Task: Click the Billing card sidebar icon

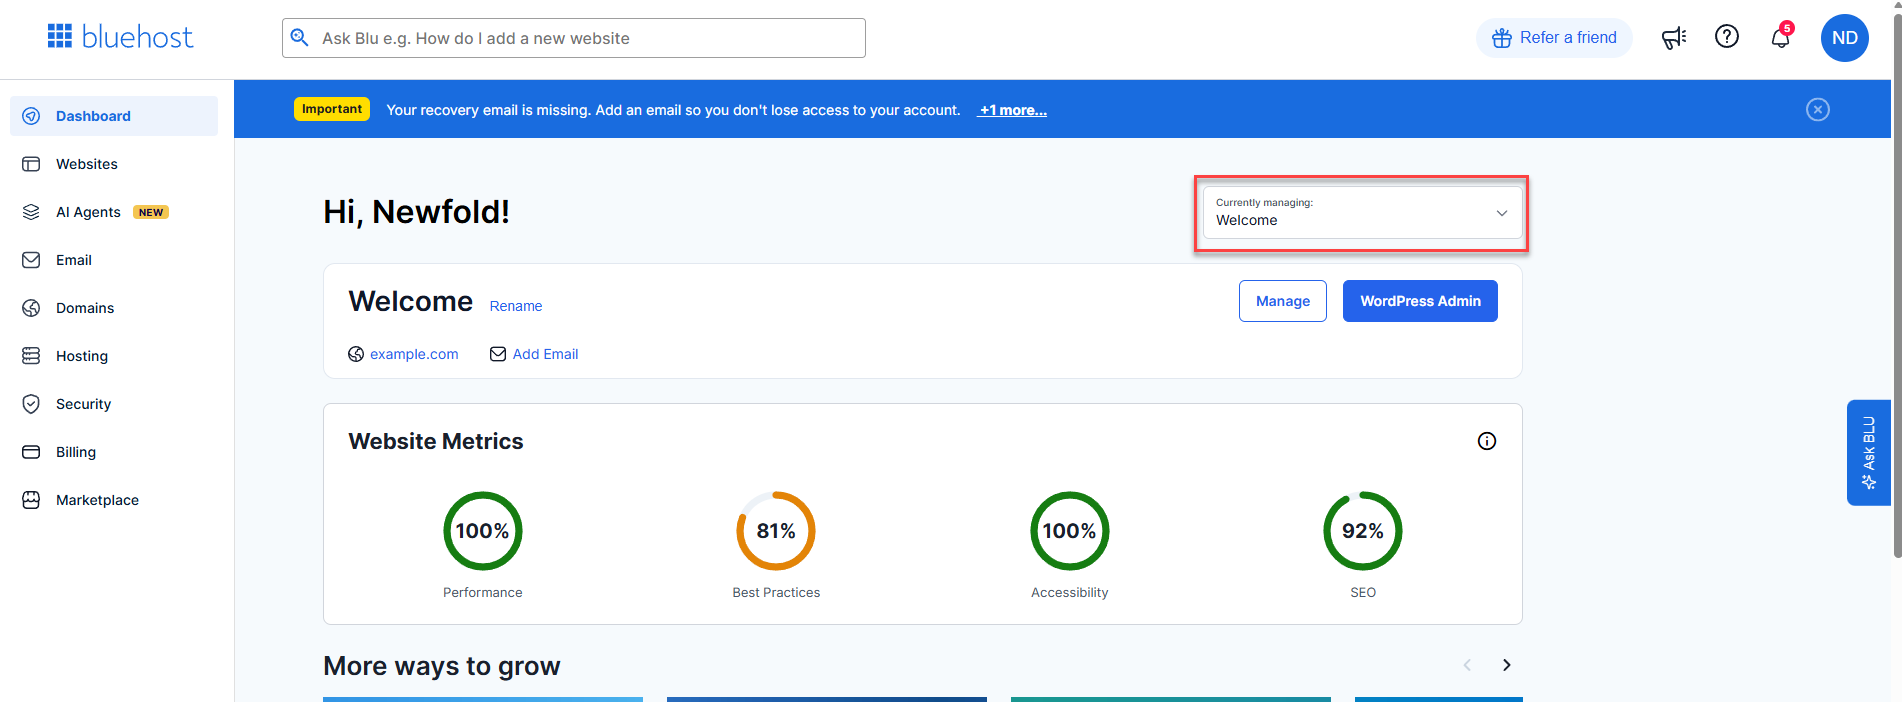Action: (x=31, y=452)
